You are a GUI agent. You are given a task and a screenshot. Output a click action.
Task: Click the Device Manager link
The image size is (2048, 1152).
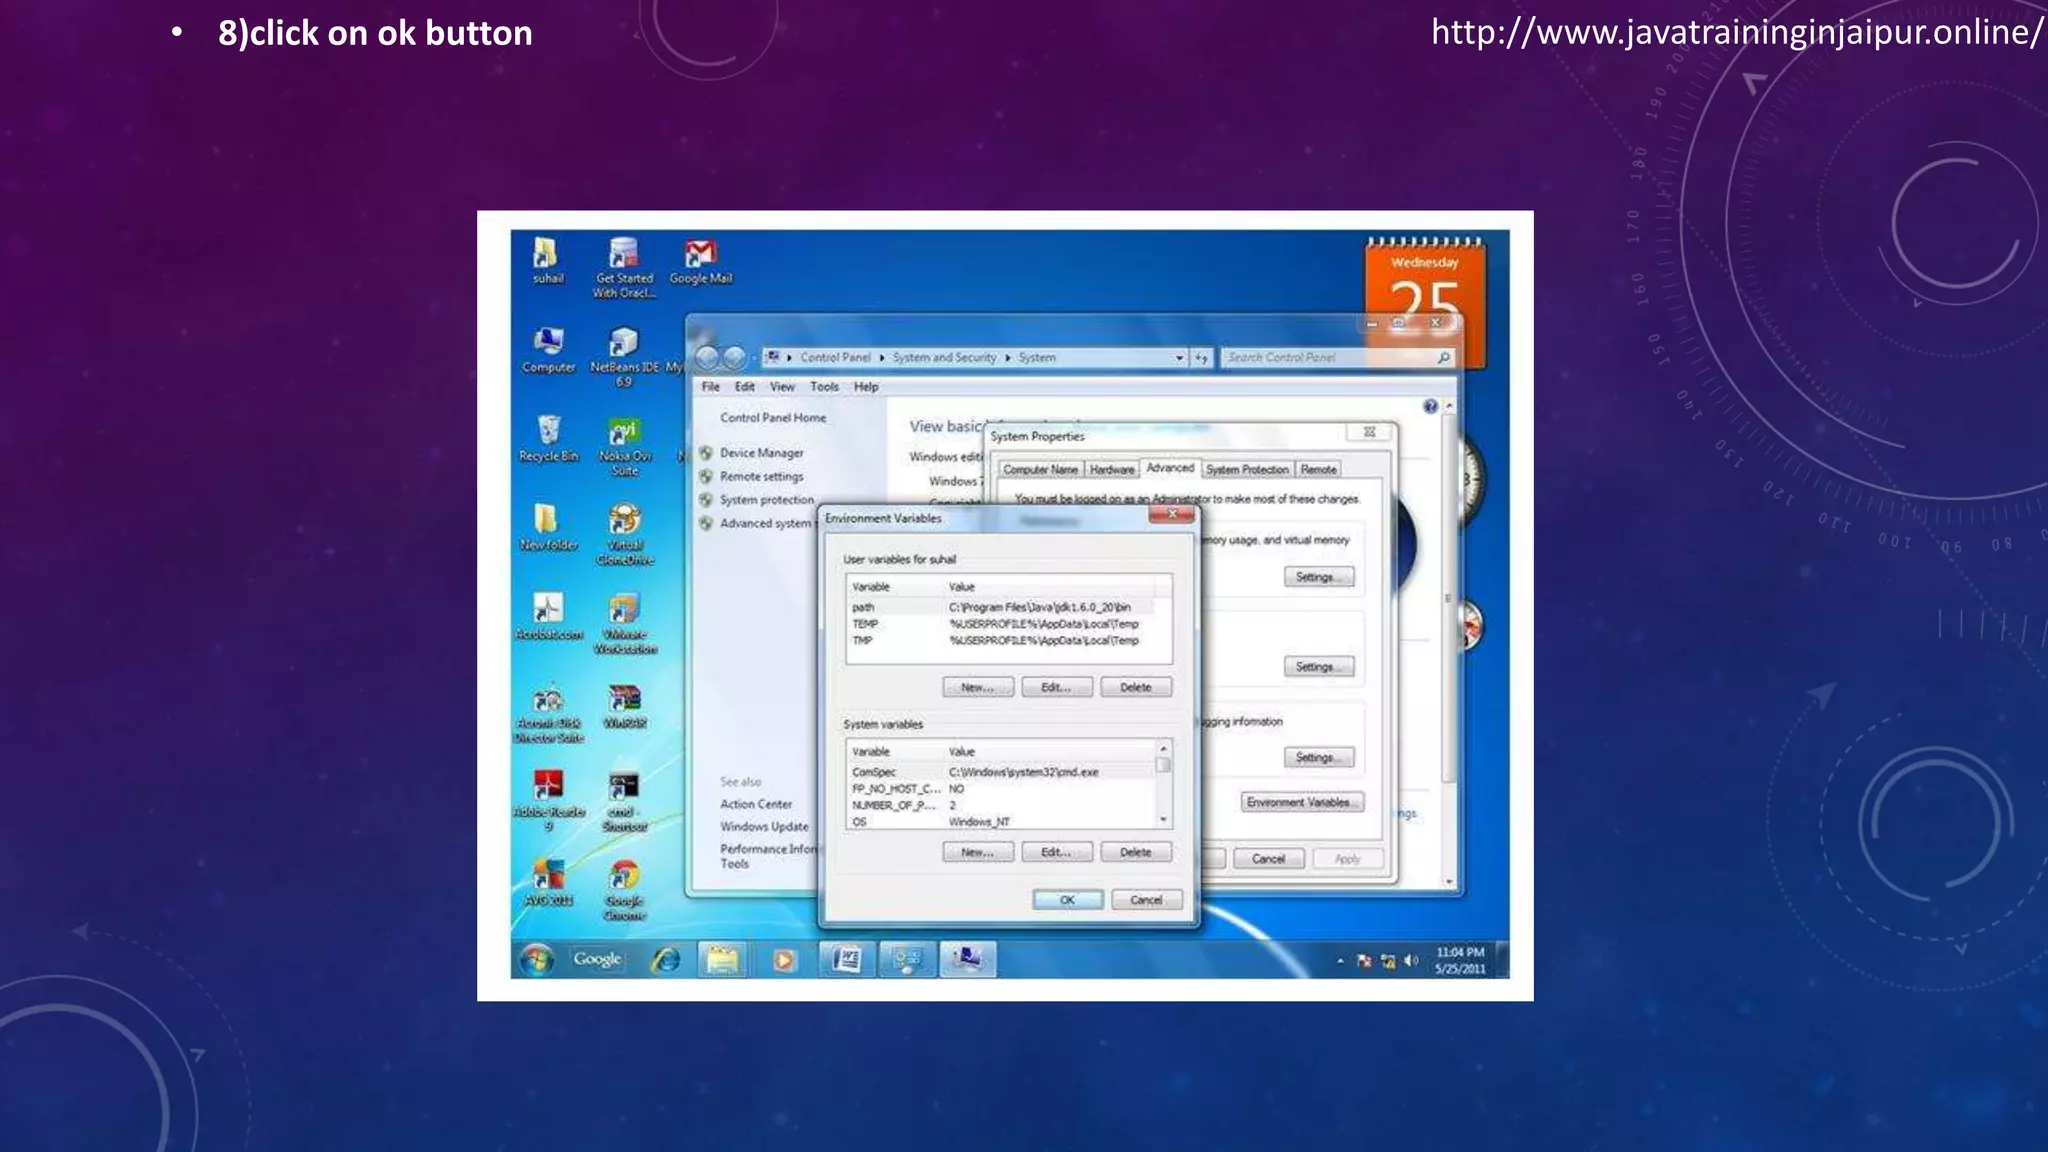point(761,453)
